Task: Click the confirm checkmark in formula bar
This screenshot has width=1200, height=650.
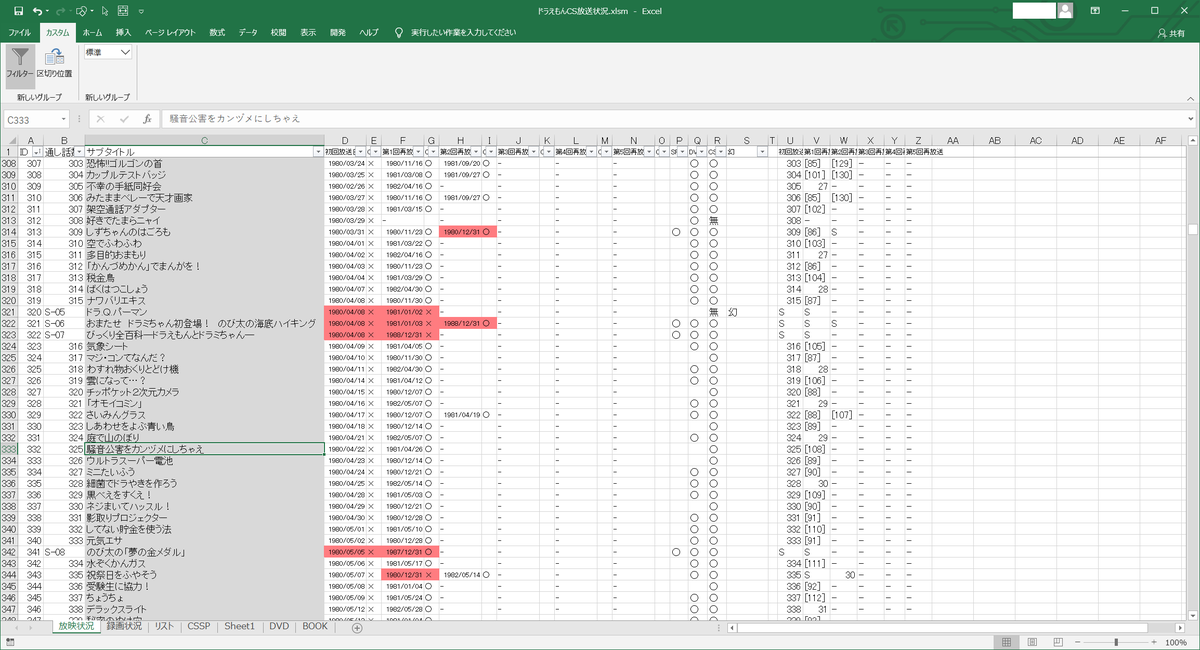Action: 125,118
